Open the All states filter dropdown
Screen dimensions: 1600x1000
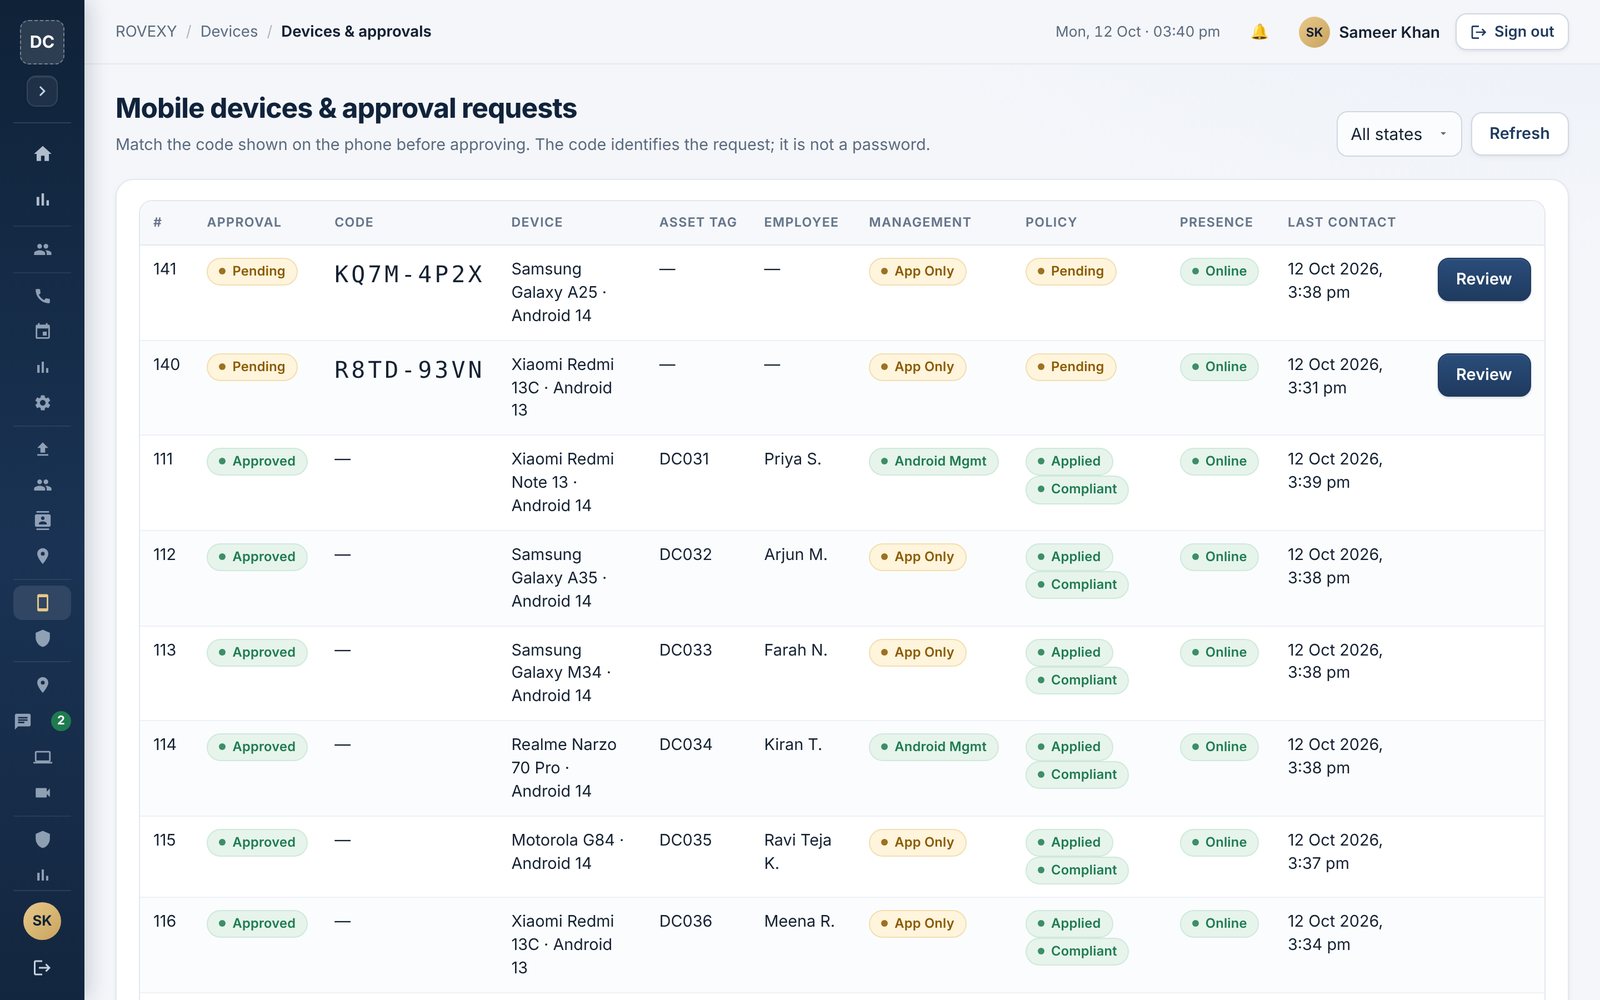[x=1399, y=134]
